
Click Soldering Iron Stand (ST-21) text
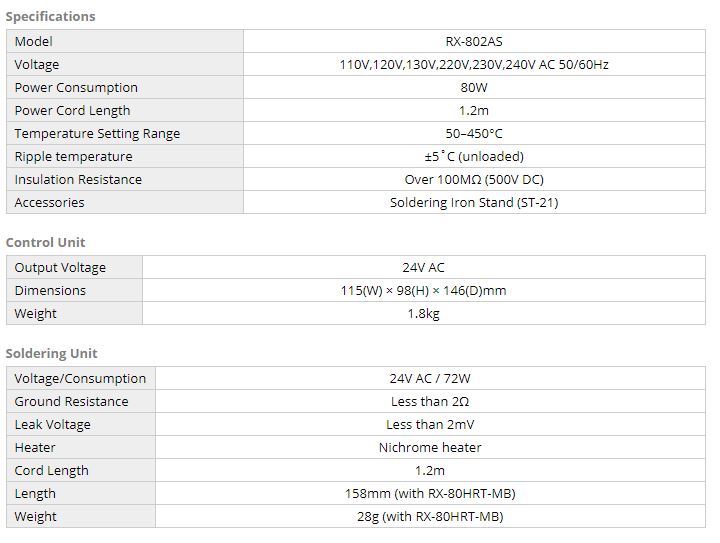click(474, 202)
